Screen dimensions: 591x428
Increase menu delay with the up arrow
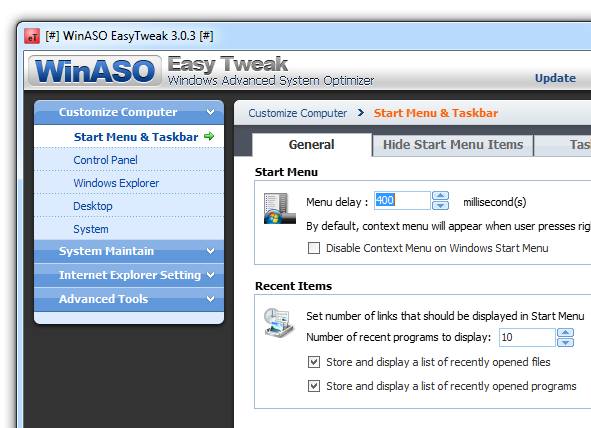pos(440,196)
